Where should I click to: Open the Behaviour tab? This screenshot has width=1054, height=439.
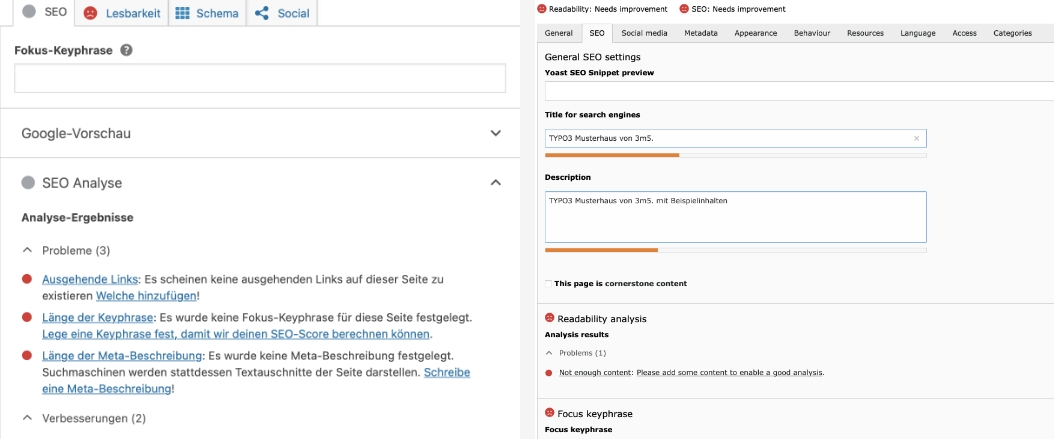811,33
